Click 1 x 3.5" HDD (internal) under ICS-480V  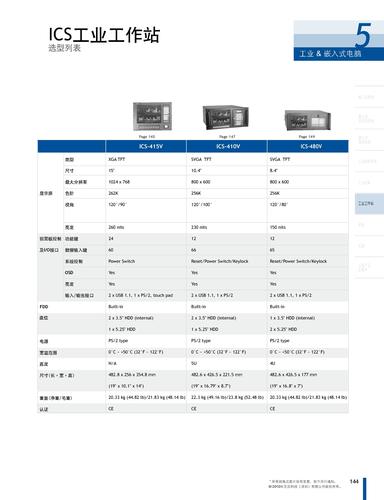click(292, 318)
